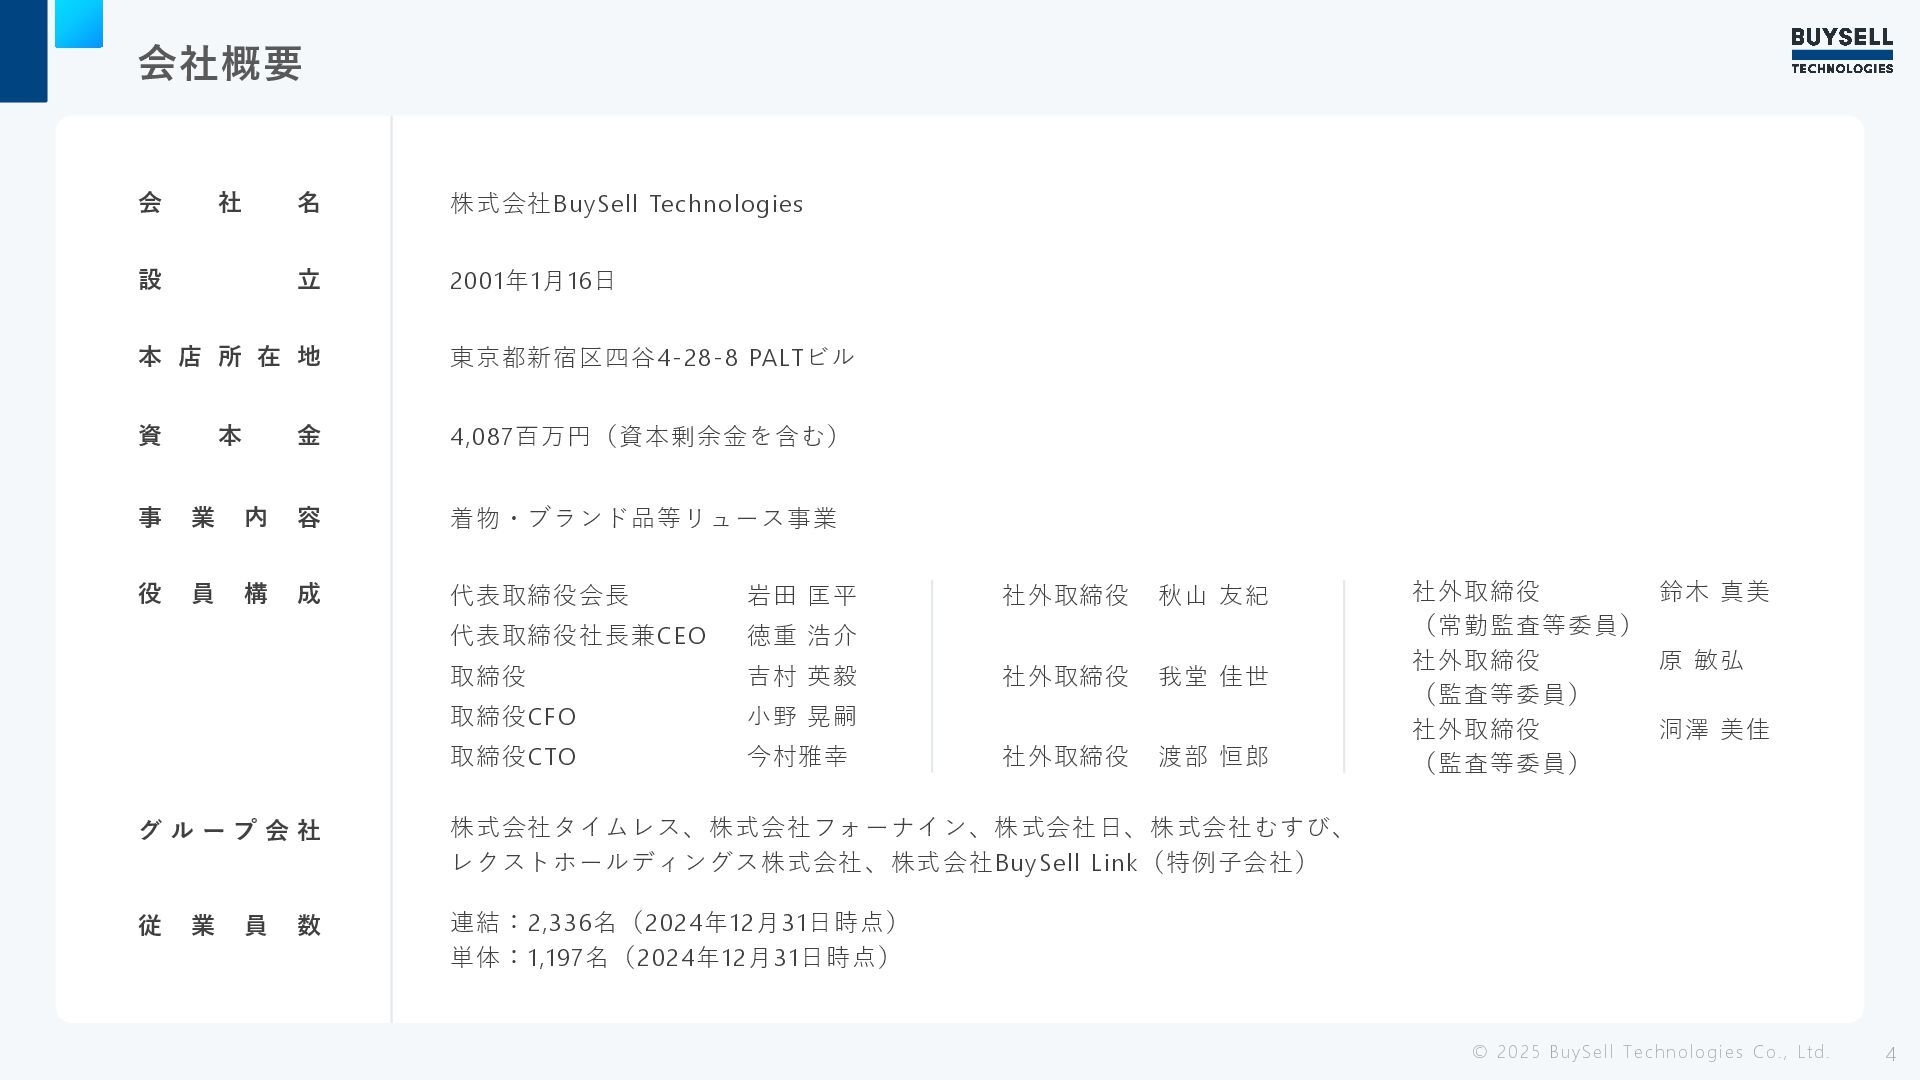This screenshot has width=1920, height=1080.
Task: Click audit committee member 鈴木 真美
Action: 1714,592
